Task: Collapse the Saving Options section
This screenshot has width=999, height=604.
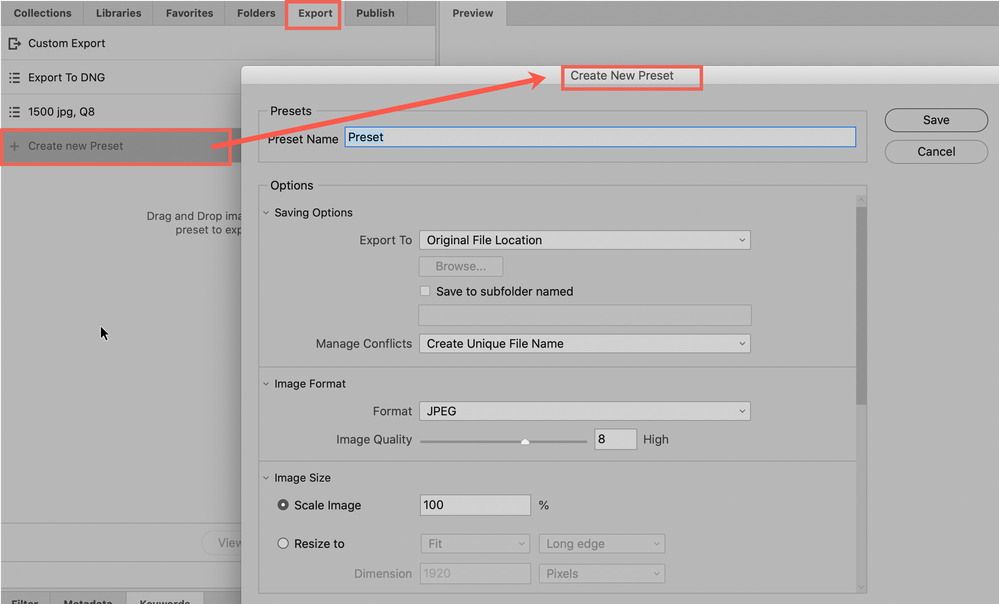Action: [266, 213]
